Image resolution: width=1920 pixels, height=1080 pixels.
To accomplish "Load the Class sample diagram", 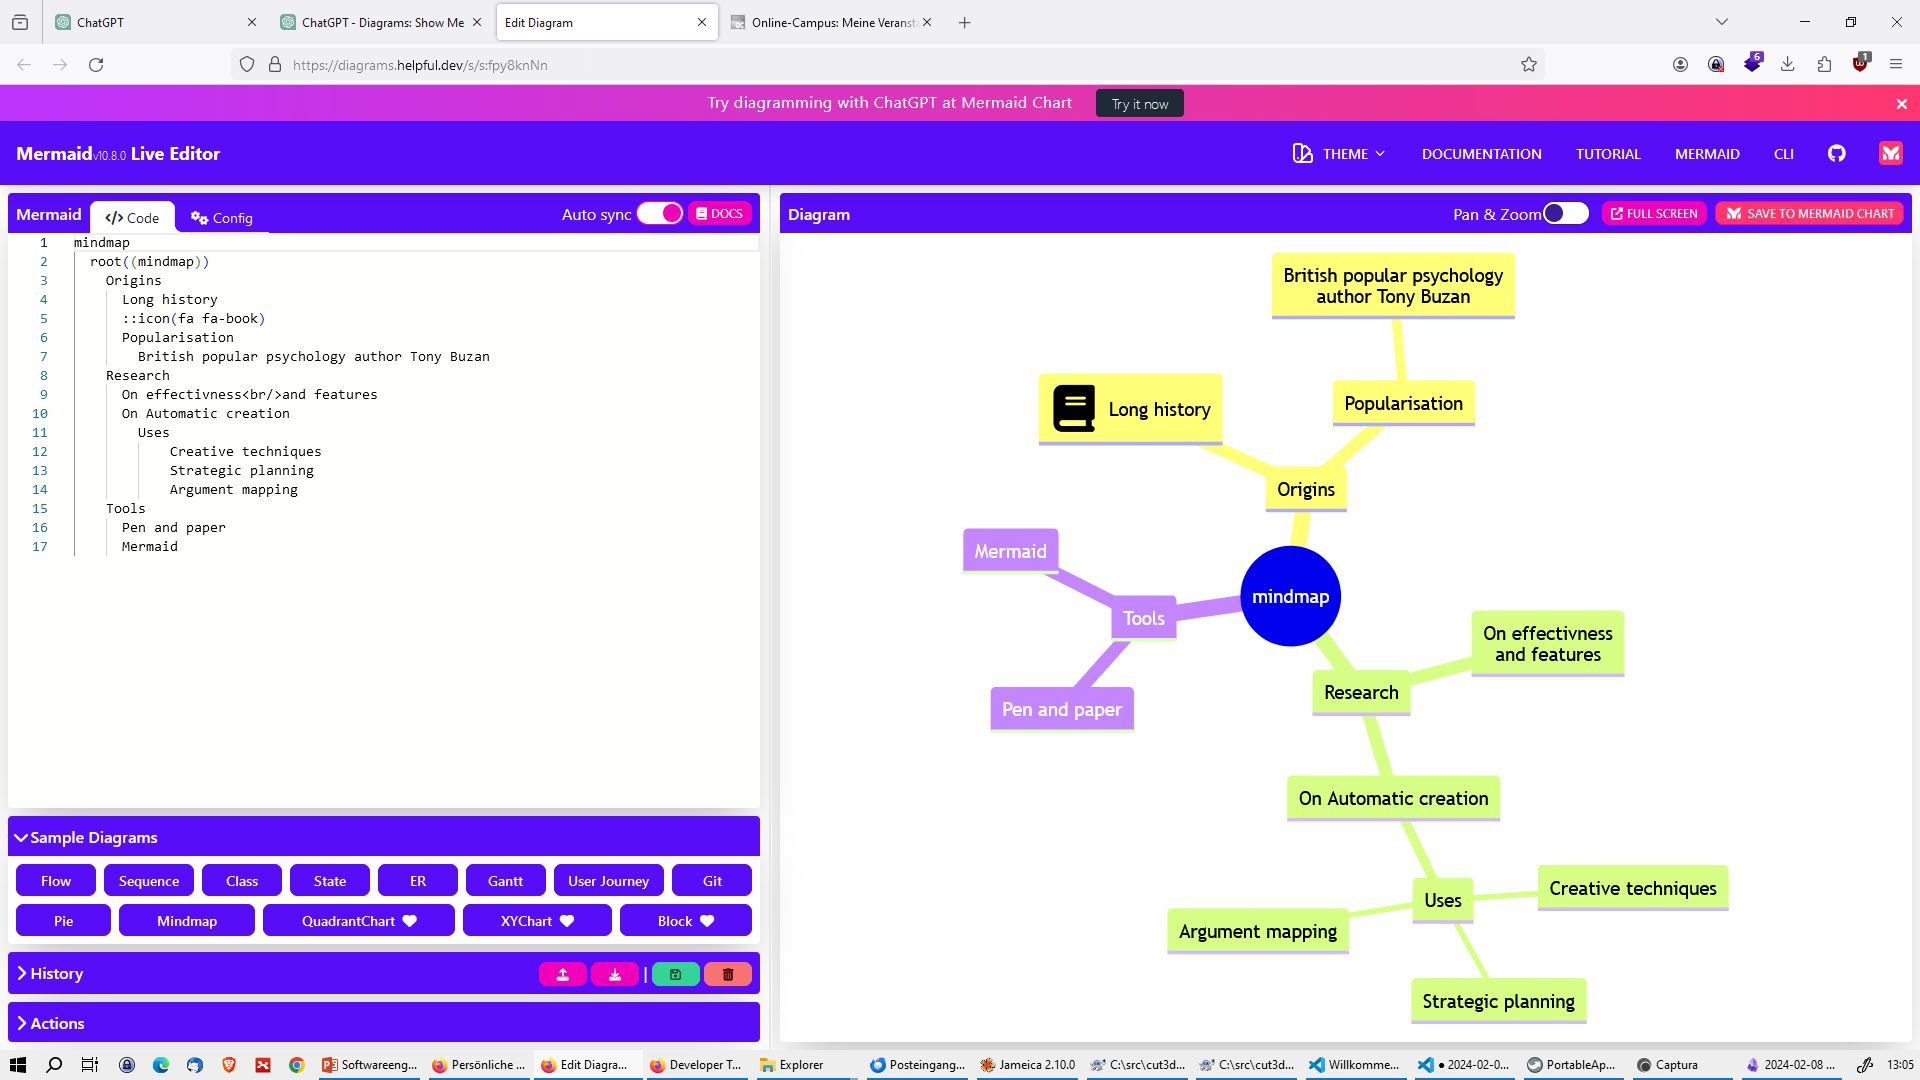I will point(242,881).
